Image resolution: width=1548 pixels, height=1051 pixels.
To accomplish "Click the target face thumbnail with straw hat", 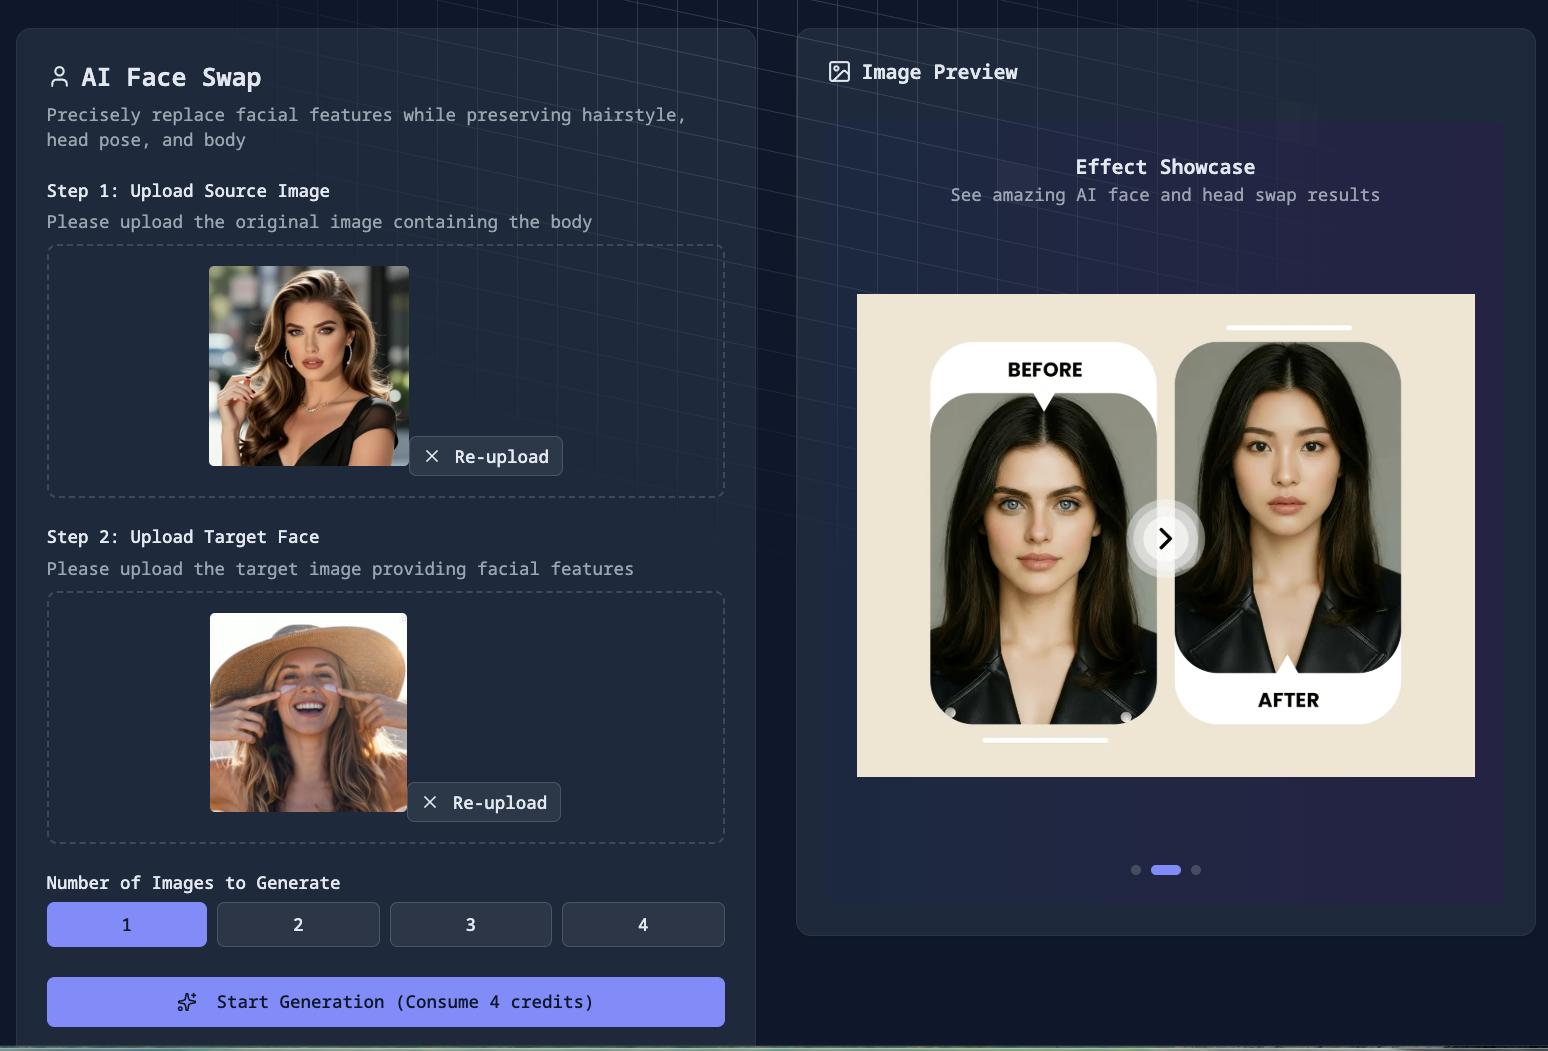I will (308, 712).
